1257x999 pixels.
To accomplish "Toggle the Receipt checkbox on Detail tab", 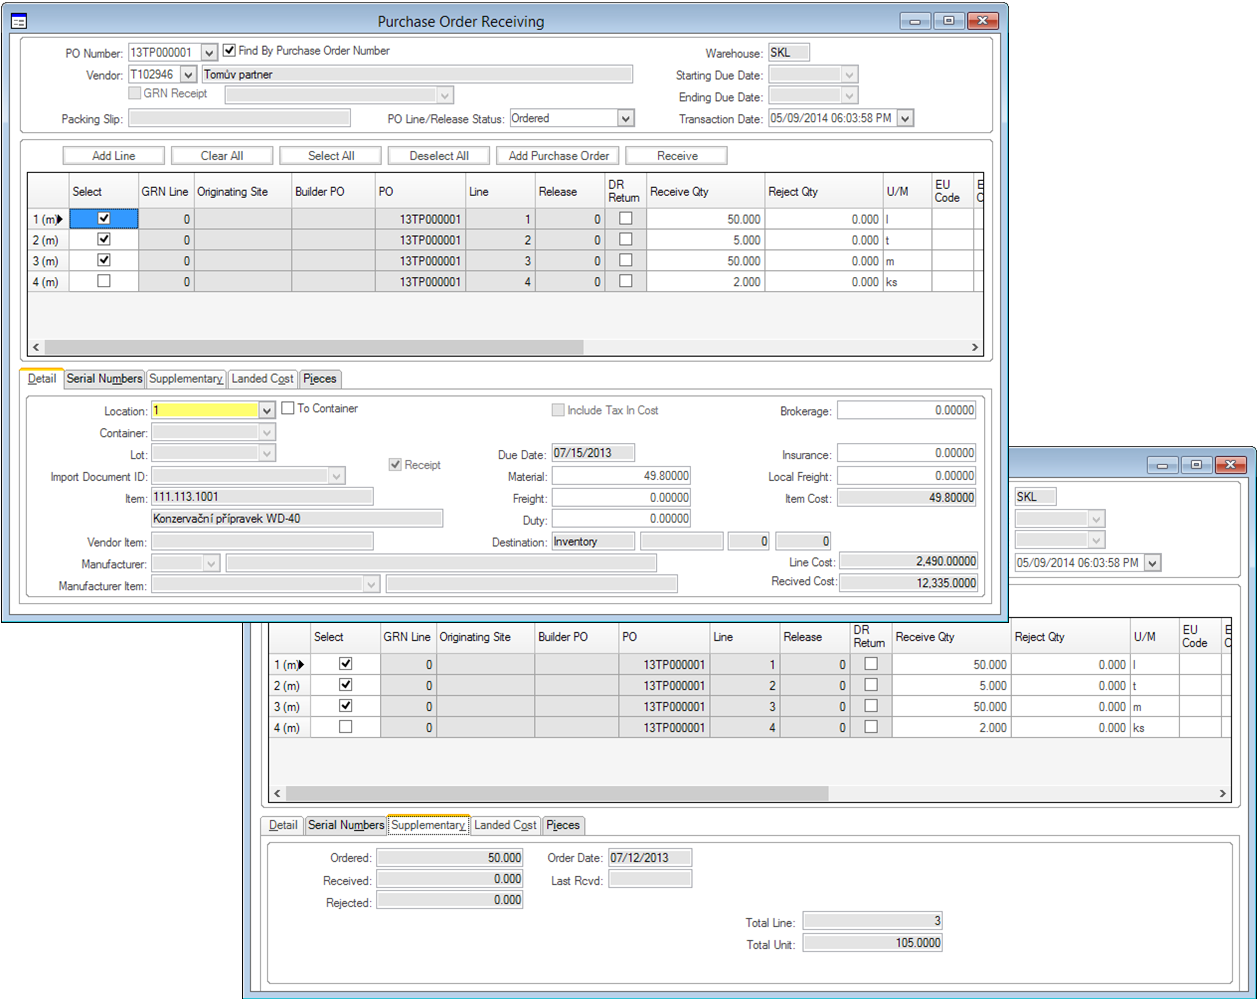I will click(x=396, y=465).
